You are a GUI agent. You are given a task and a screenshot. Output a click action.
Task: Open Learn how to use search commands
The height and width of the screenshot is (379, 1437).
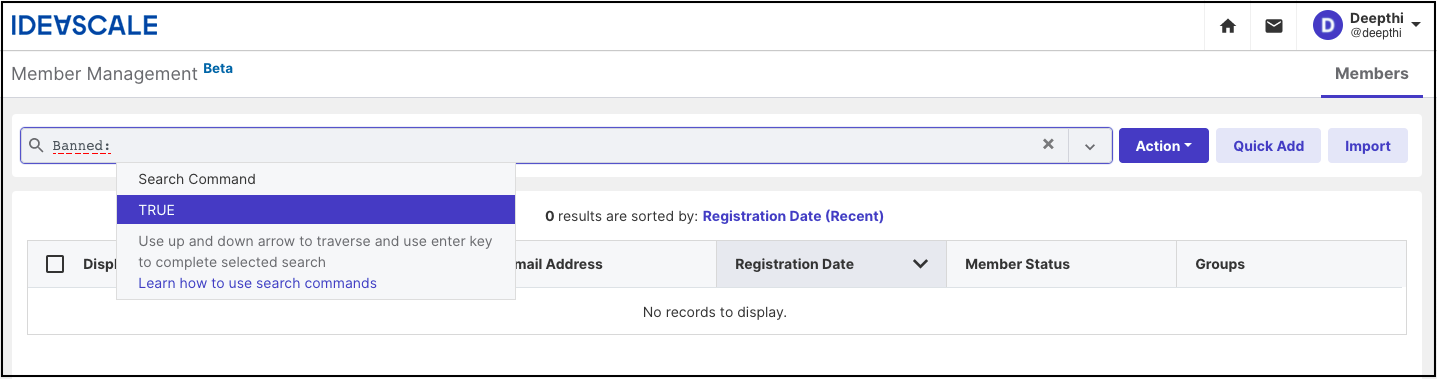pyautogui.click(x=257, y=283)
